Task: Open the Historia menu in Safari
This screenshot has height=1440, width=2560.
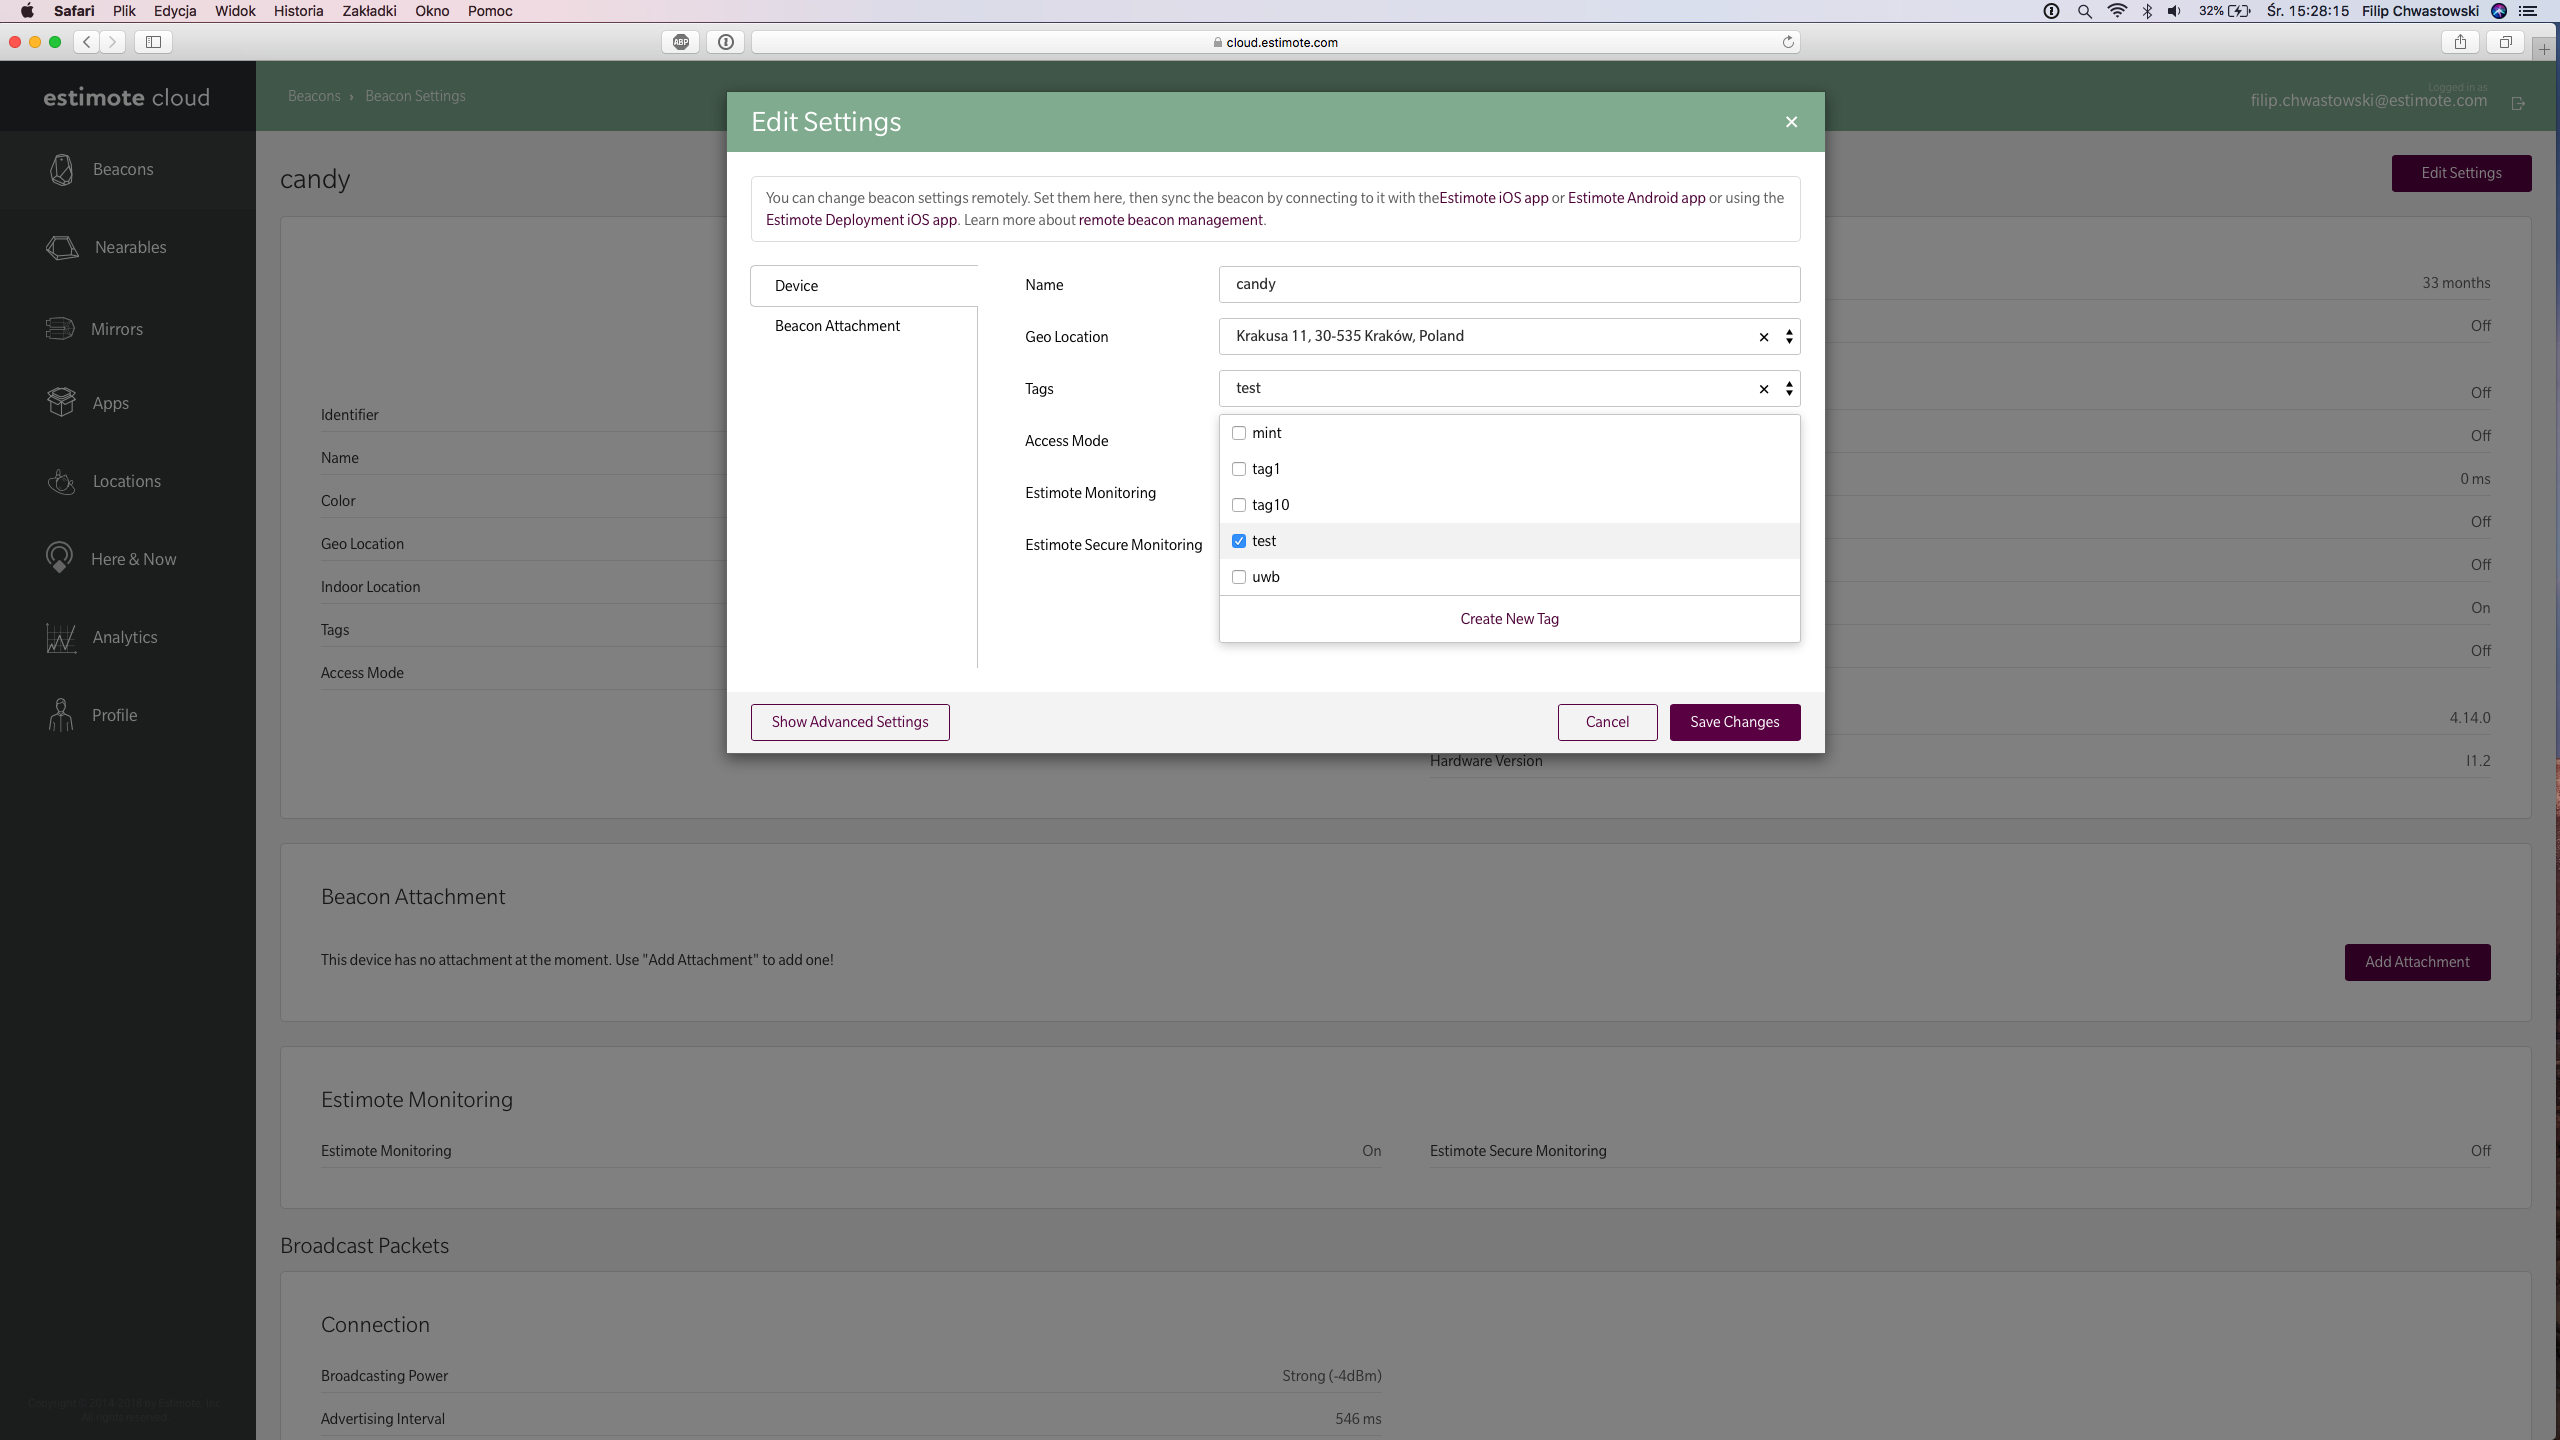Action: point(298,11)
